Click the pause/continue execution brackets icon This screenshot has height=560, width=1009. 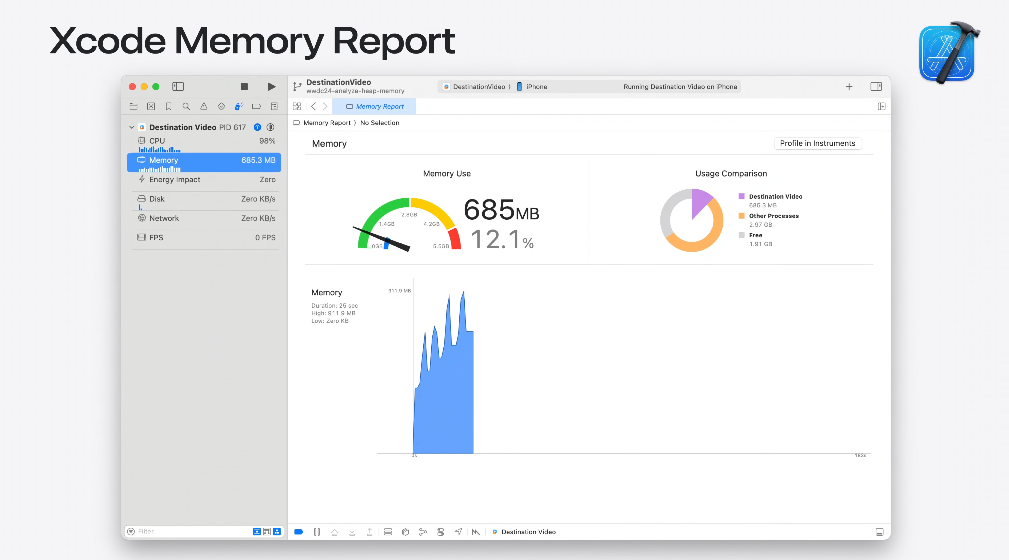click(x=317, y=532)
